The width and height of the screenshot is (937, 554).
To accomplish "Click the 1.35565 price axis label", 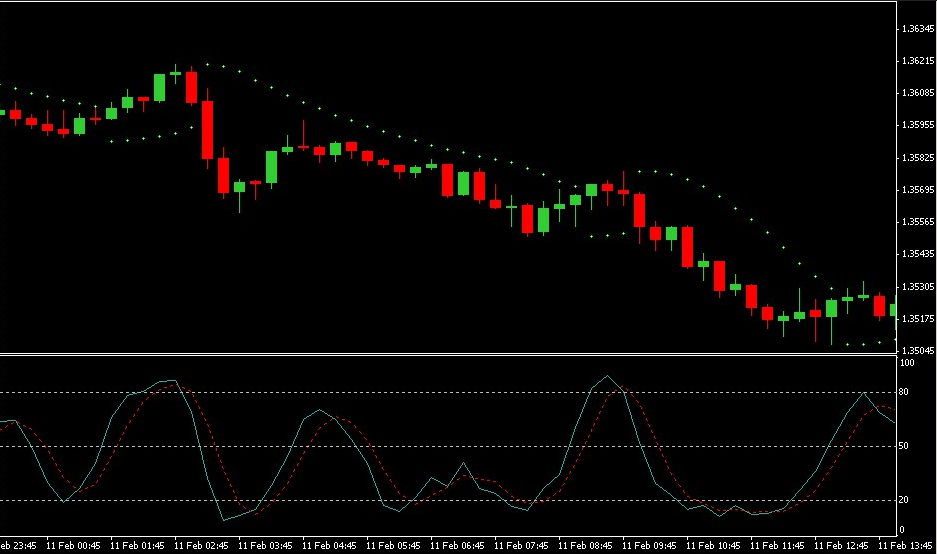I will pos(918,222).
